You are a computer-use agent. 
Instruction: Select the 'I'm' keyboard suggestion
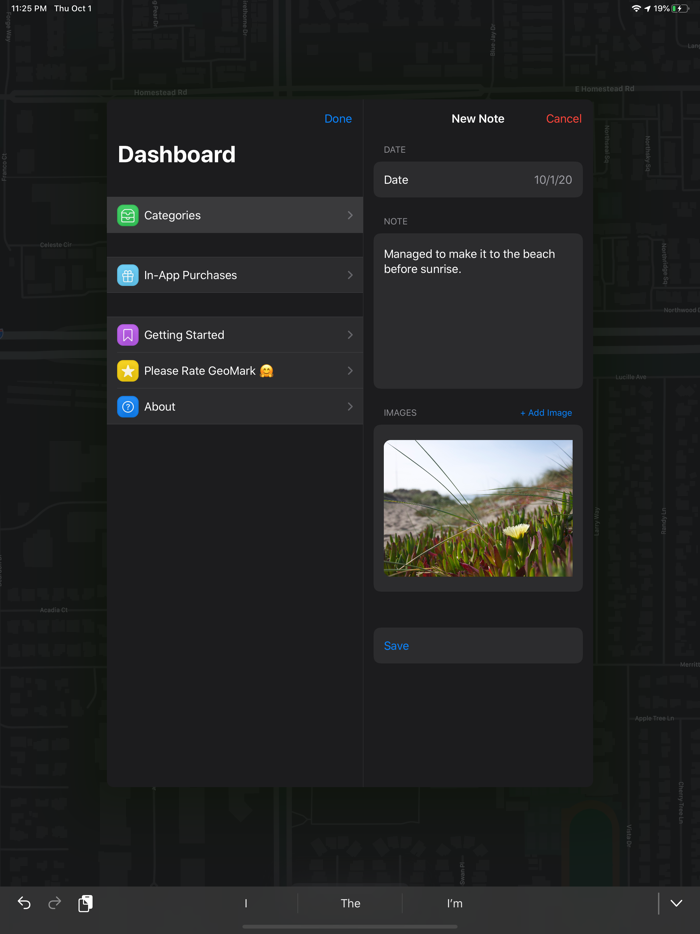pos(455,903)
